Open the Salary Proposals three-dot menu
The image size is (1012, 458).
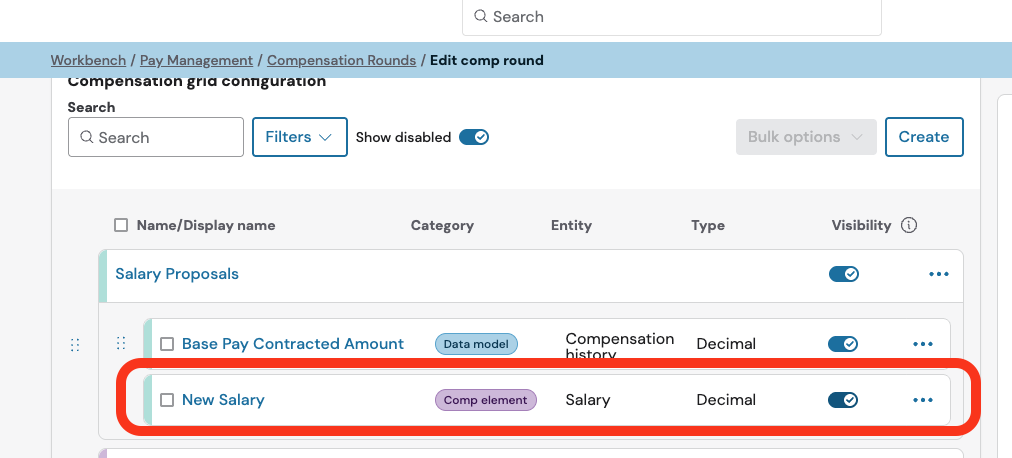(x=938, y=274)
